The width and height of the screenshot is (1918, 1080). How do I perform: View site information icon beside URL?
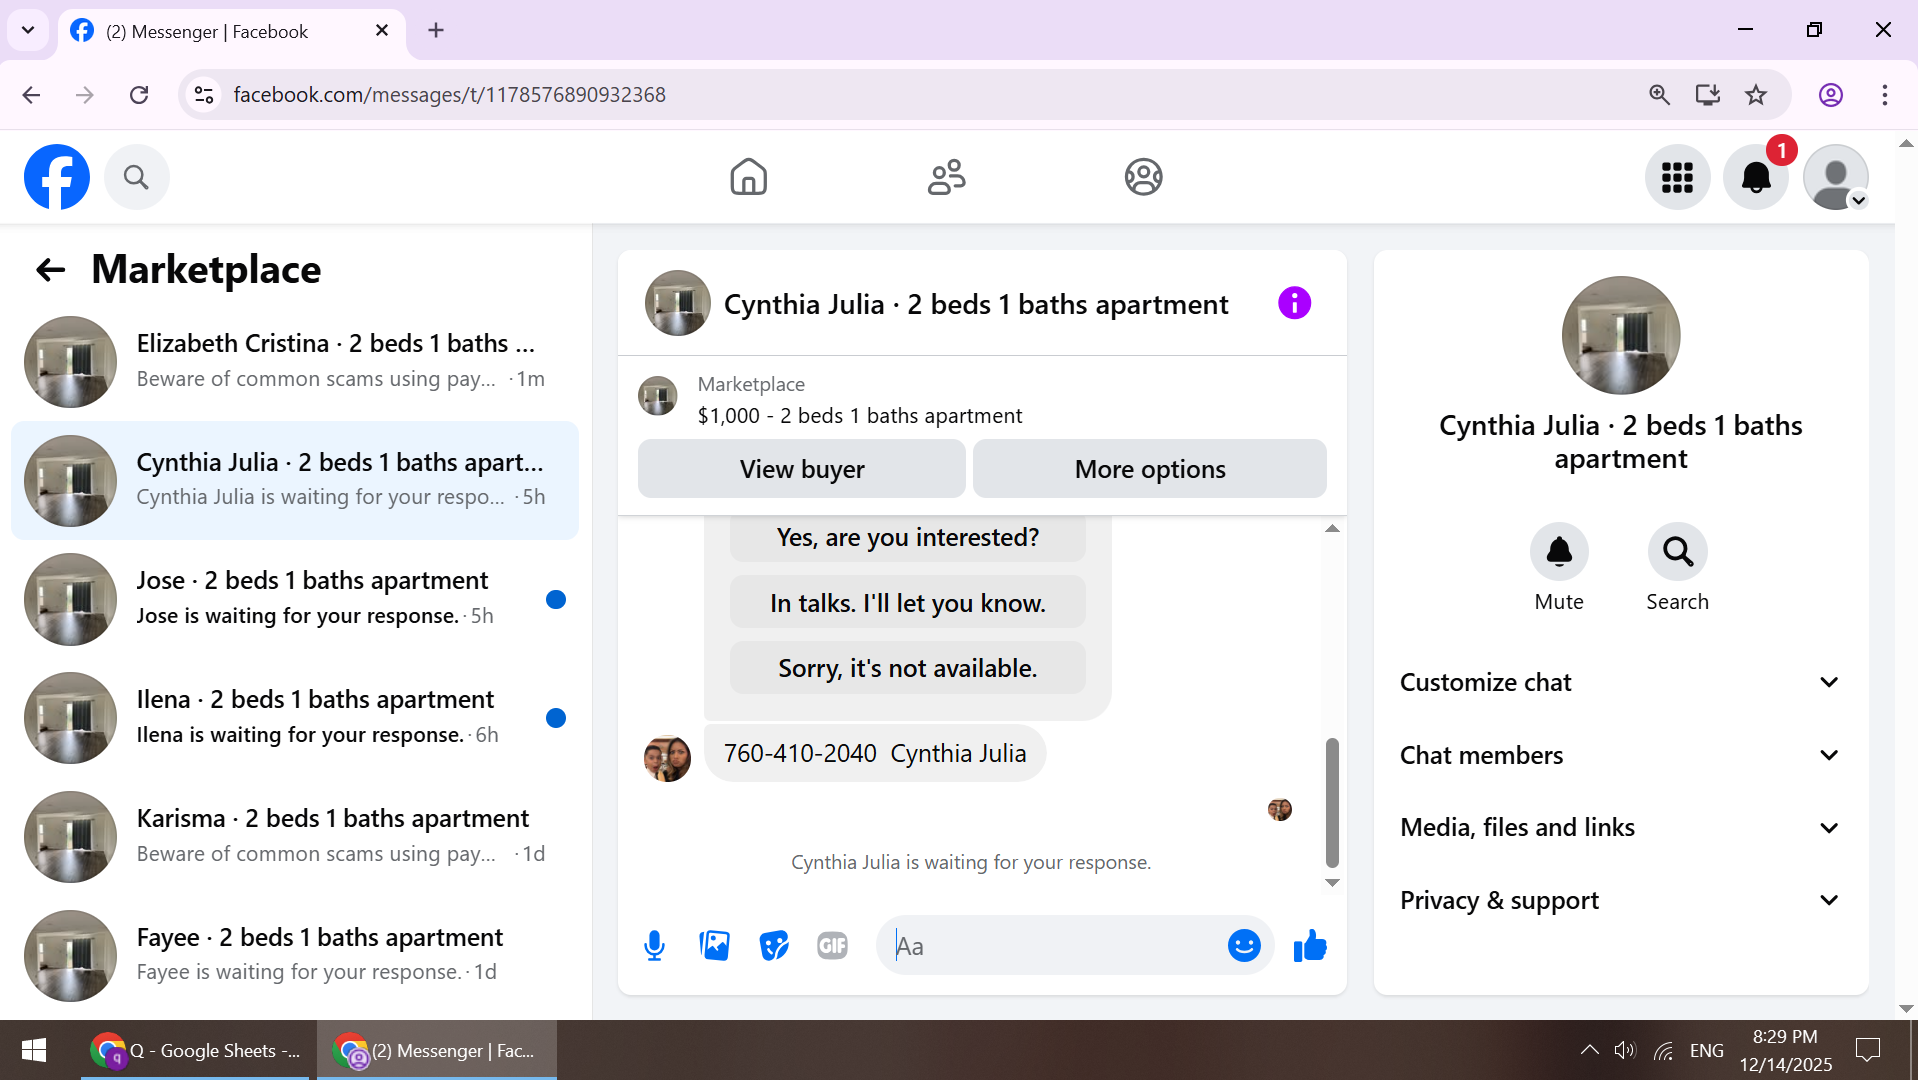pos(204,95)
